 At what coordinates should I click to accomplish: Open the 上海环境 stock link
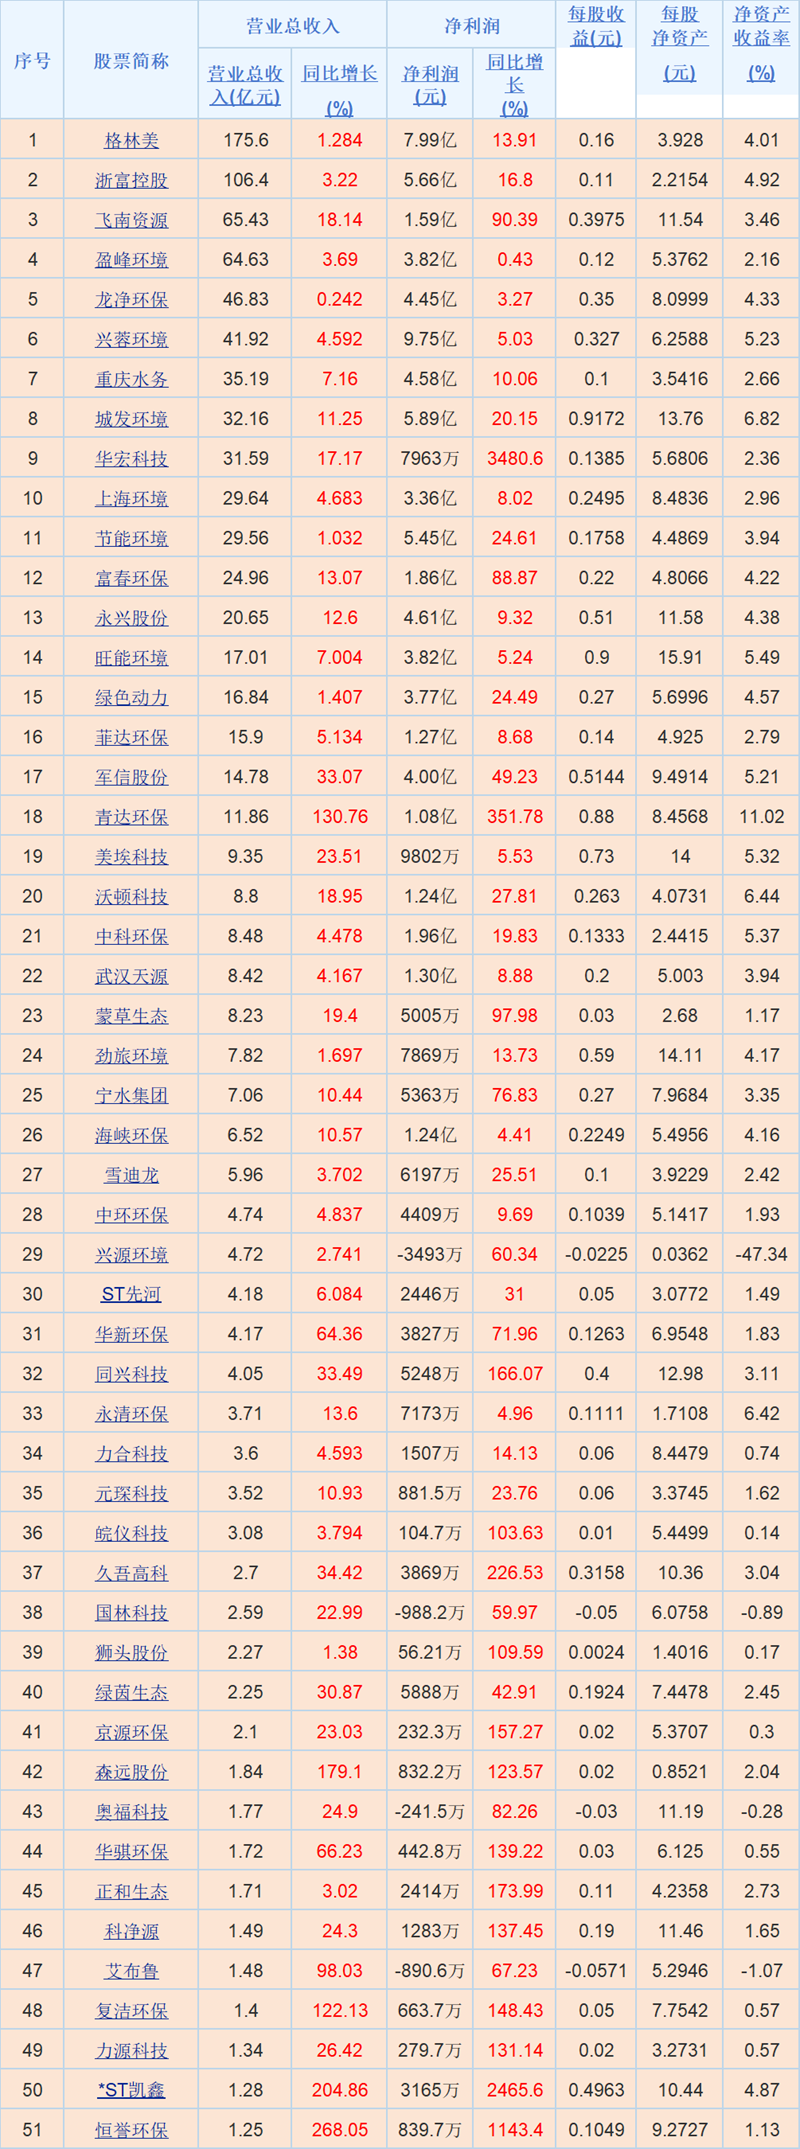131,499
